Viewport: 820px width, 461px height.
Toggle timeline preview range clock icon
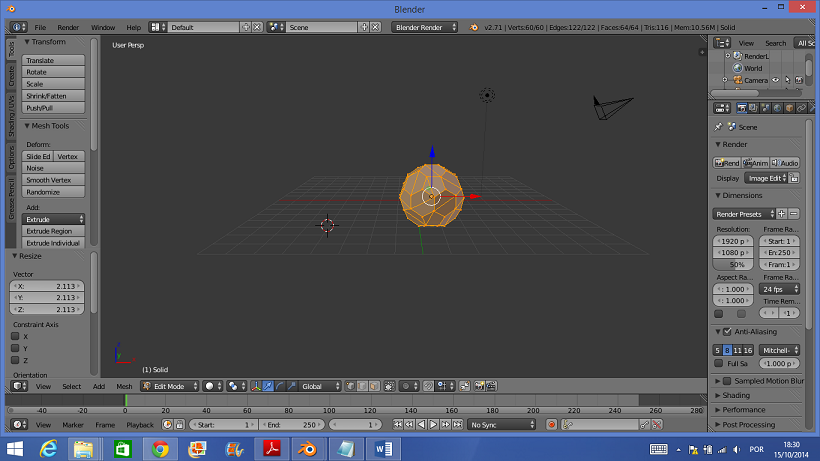tap(167, 425)
